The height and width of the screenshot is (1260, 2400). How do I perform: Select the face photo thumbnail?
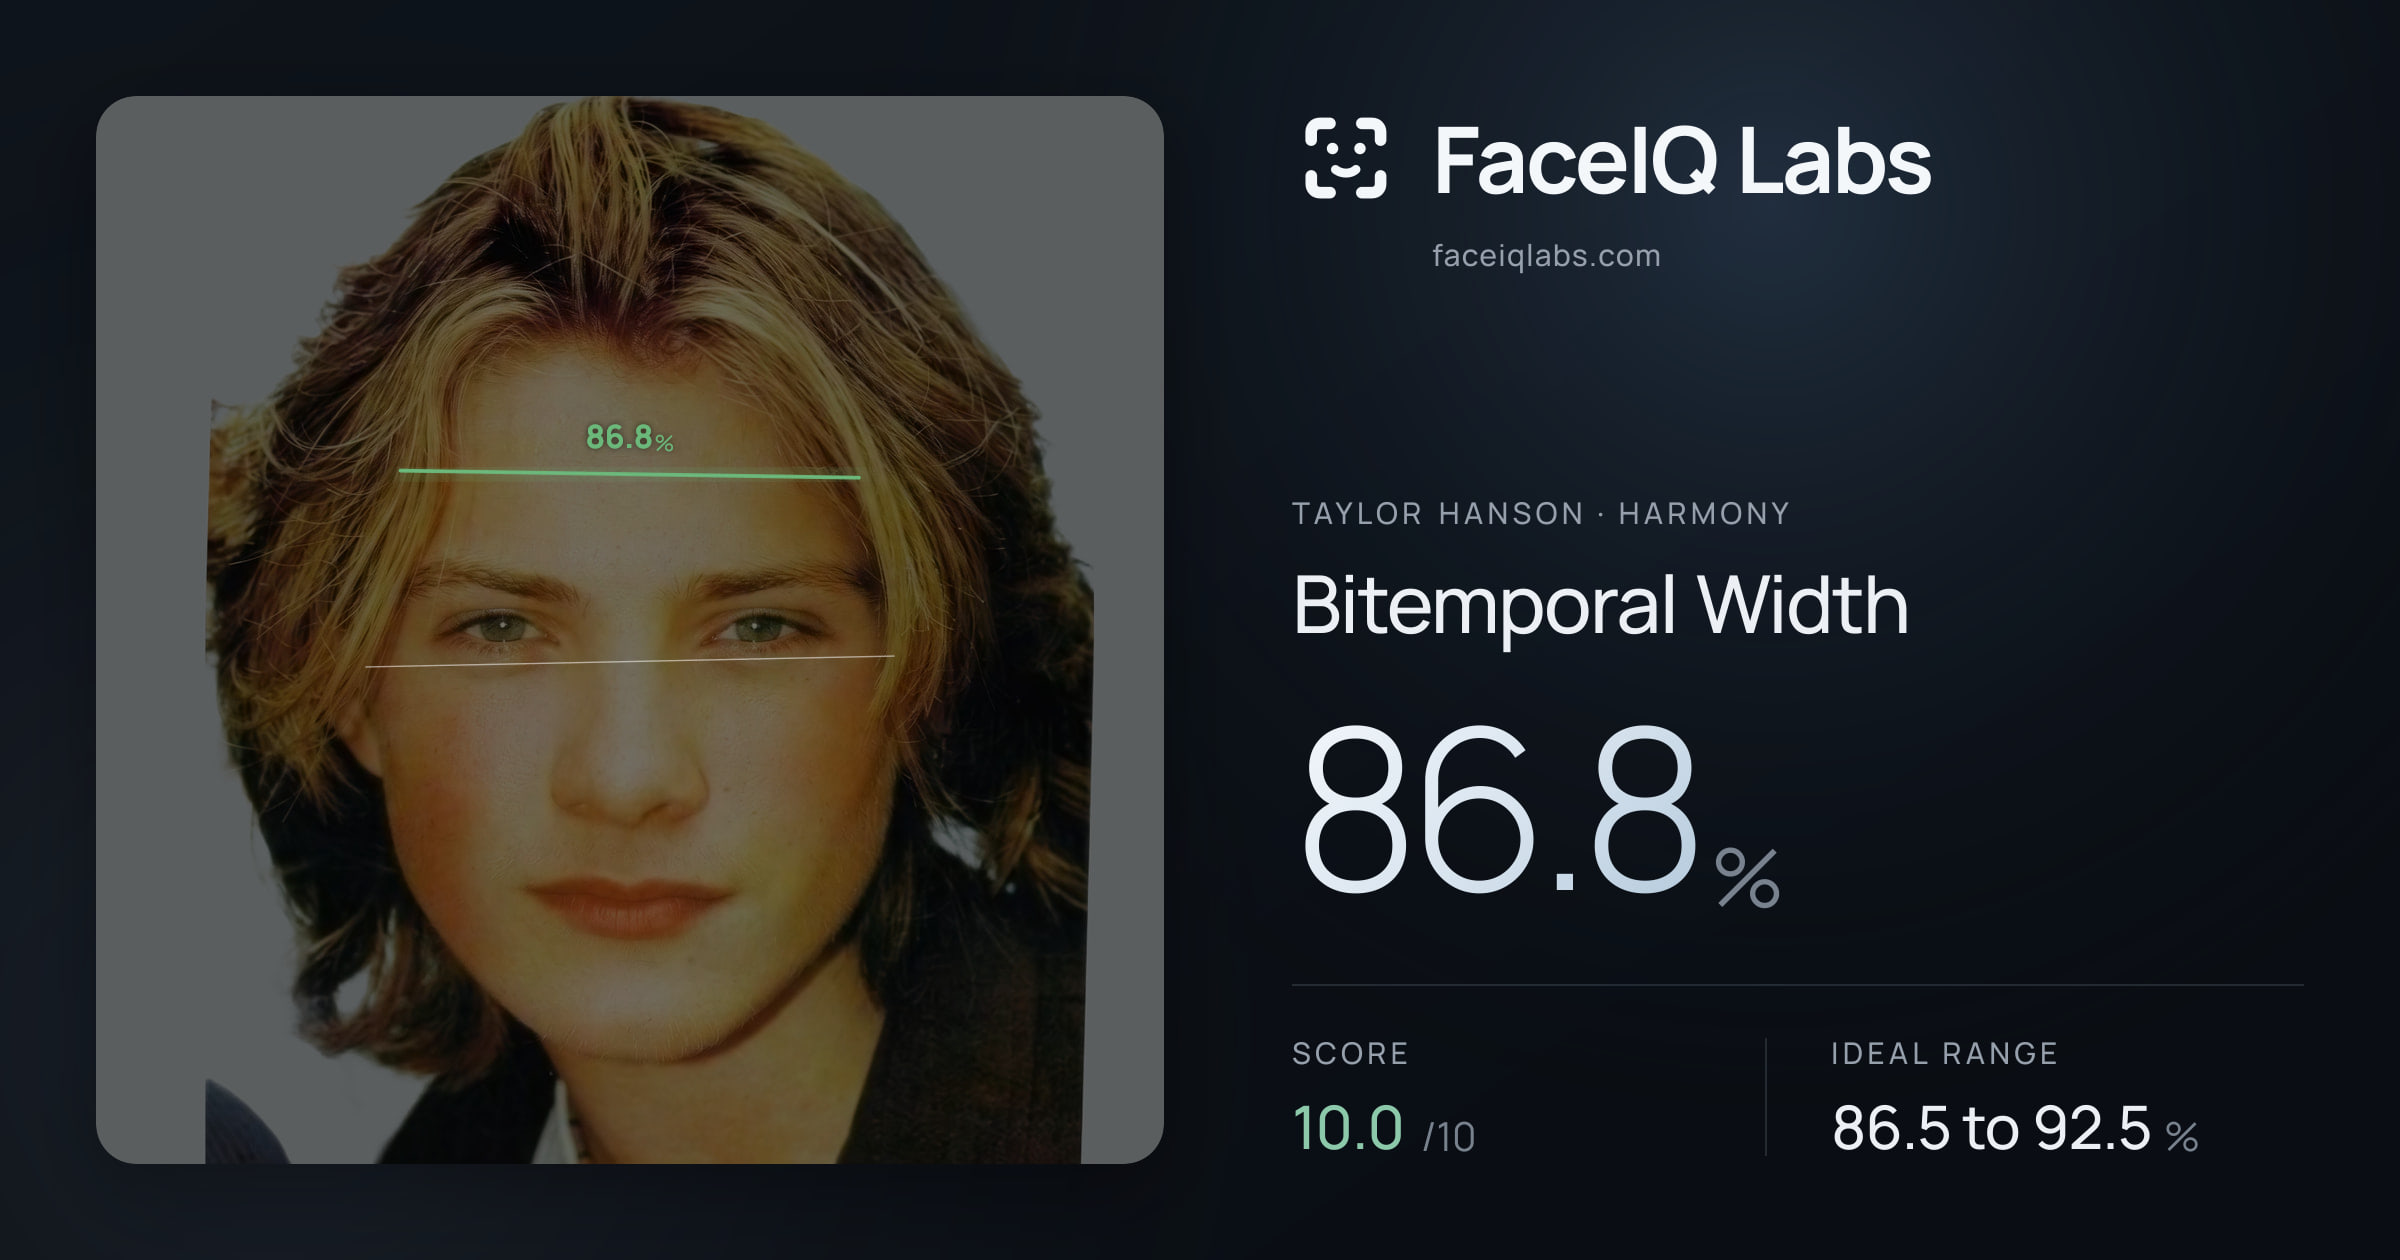click(x=630, y=630)
